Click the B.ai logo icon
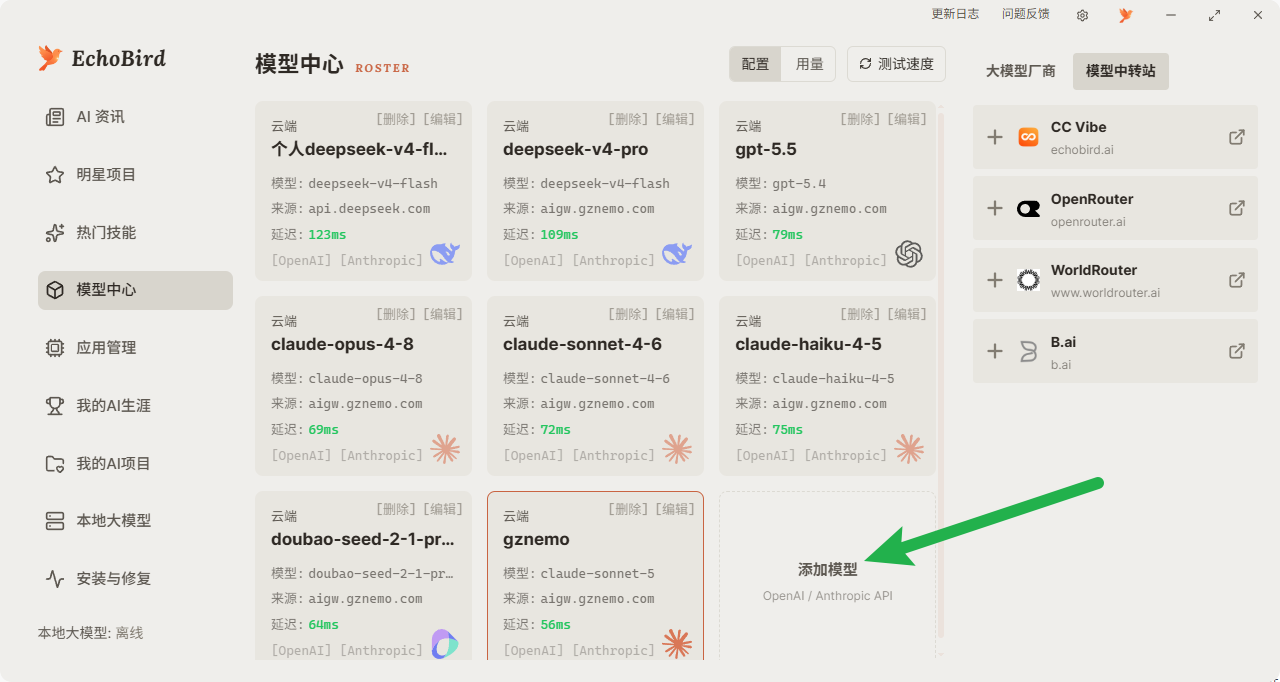This screenshot has height=682, width=1280. point(1028,351)
